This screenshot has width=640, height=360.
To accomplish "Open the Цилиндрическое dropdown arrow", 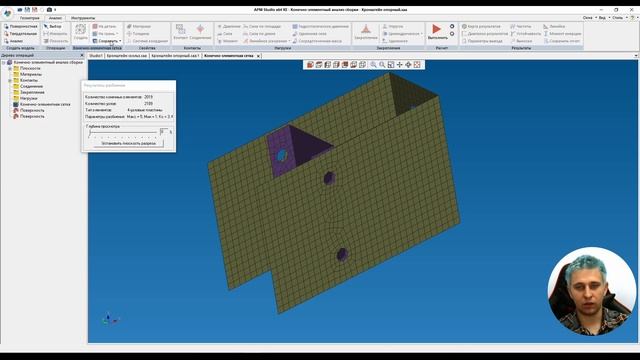I will [422, 33].
